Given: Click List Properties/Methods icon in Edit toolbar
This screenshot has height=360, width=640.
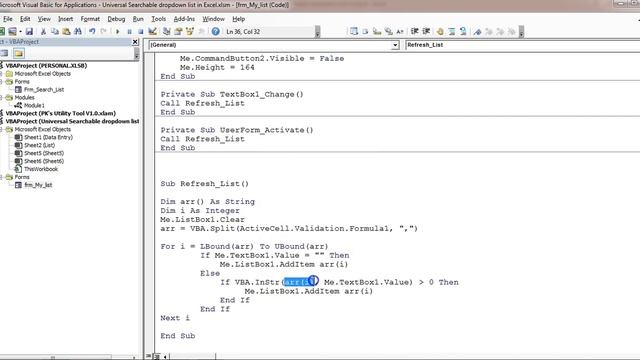Looking at the screenshot, I should tap(353, 31).
